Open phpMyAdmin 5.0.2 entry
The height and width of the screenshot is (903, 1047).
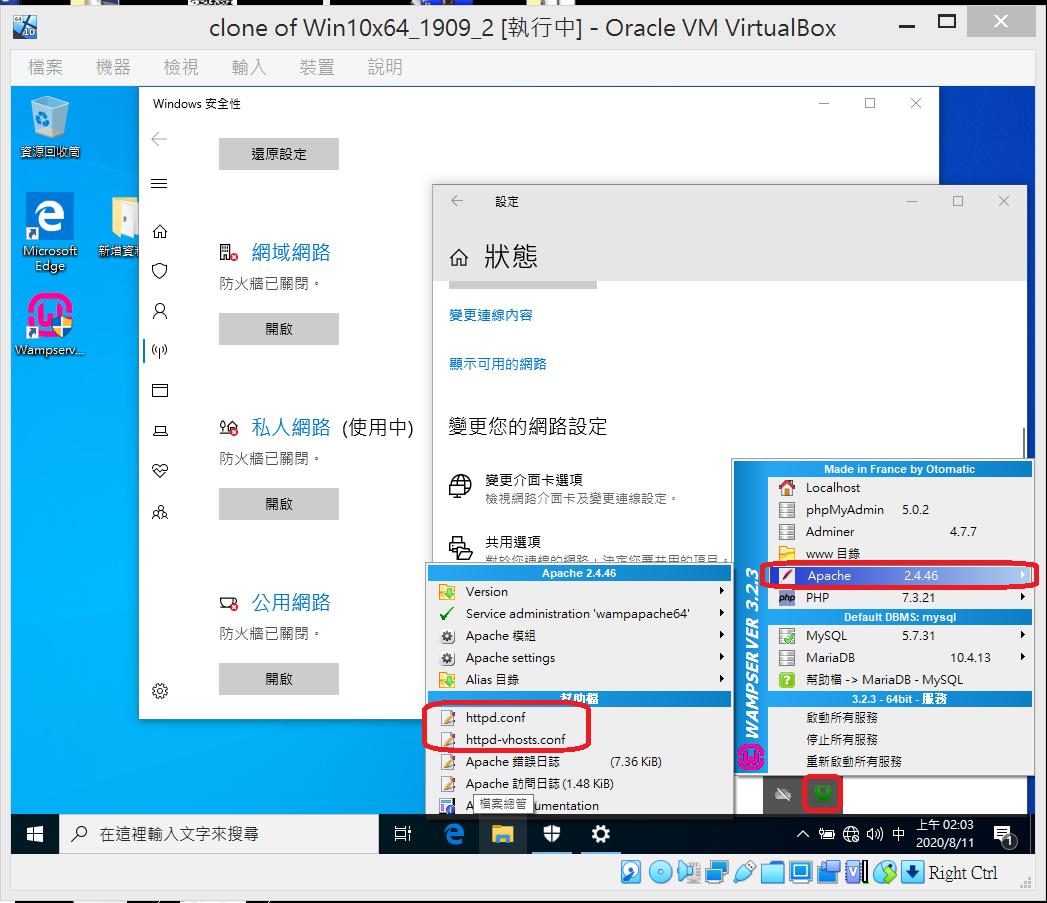pos(899,509)
